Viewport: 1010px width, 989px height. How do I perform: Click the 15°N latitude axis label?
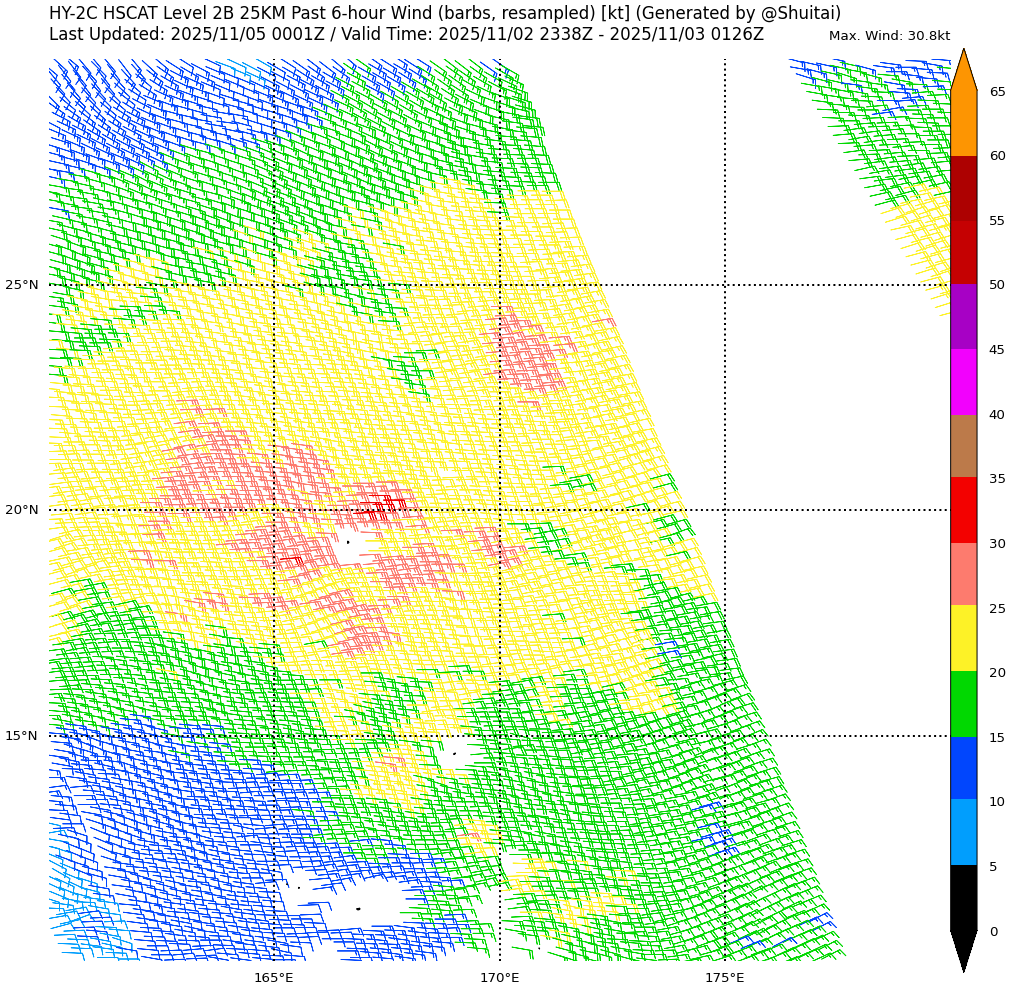coord(21,736)
